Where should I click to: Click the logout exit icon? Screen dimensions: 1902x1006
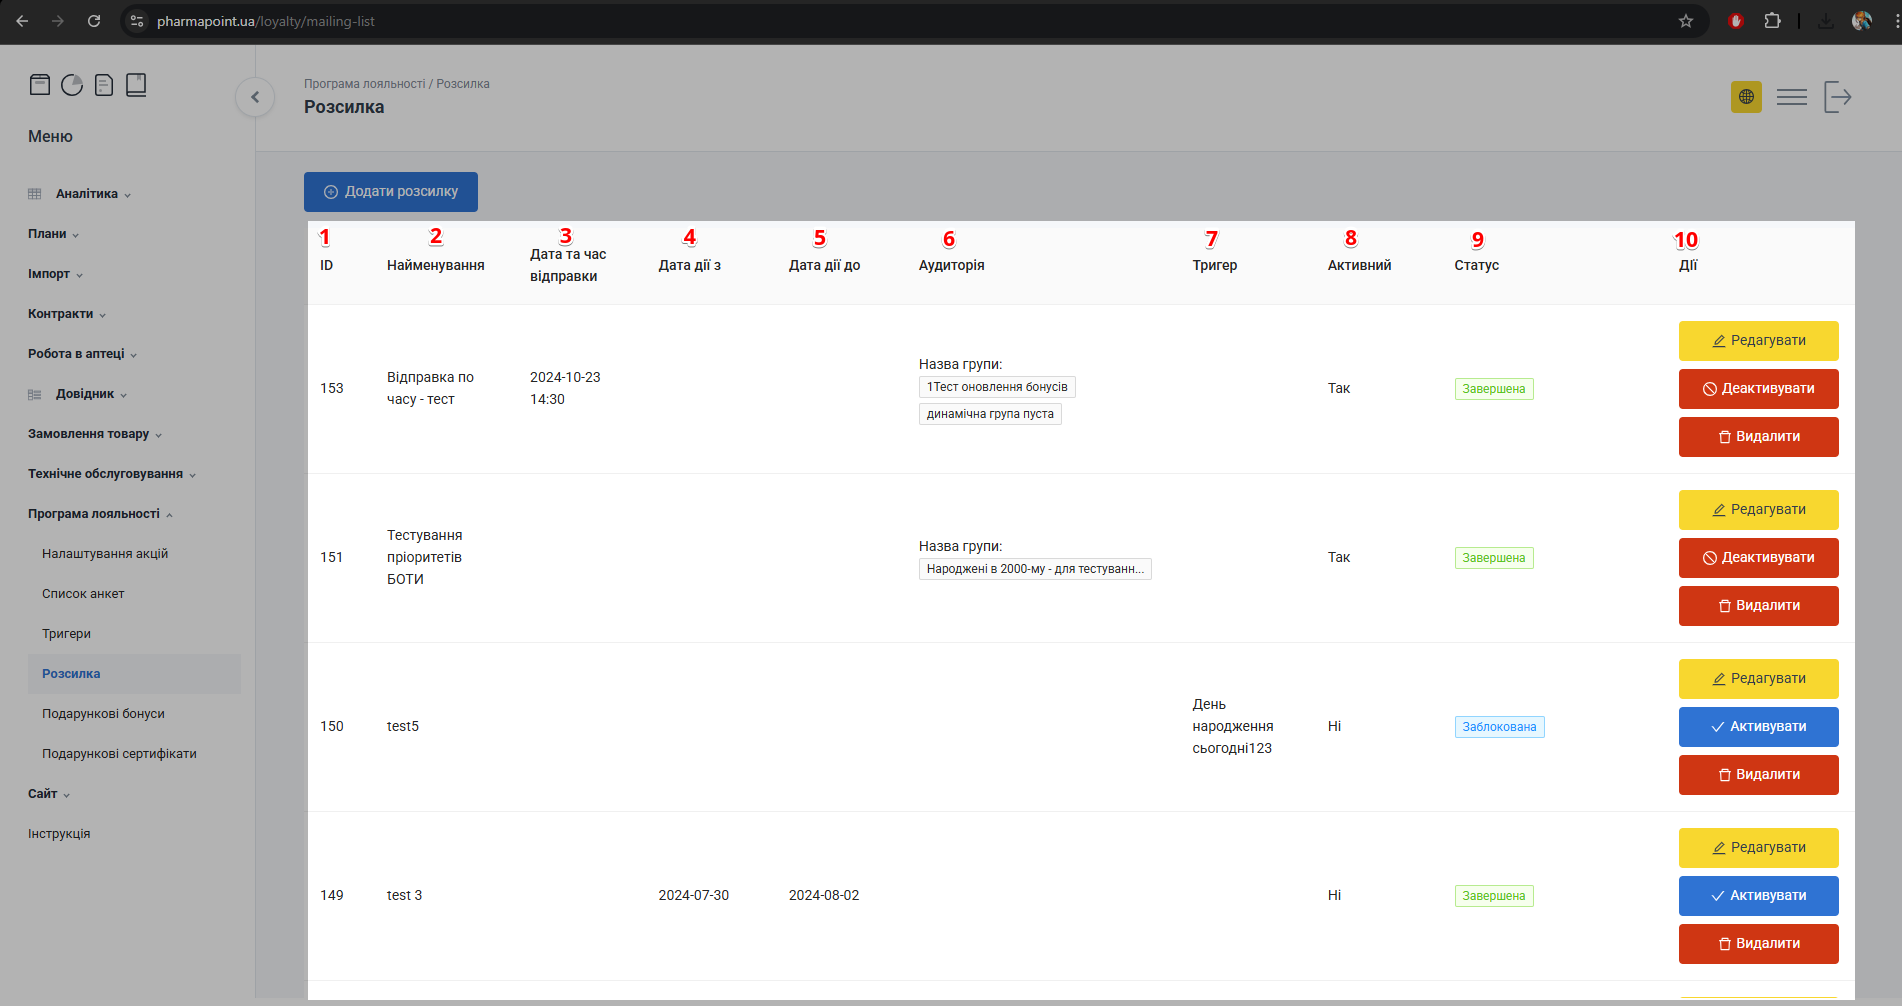(1837, 97)
